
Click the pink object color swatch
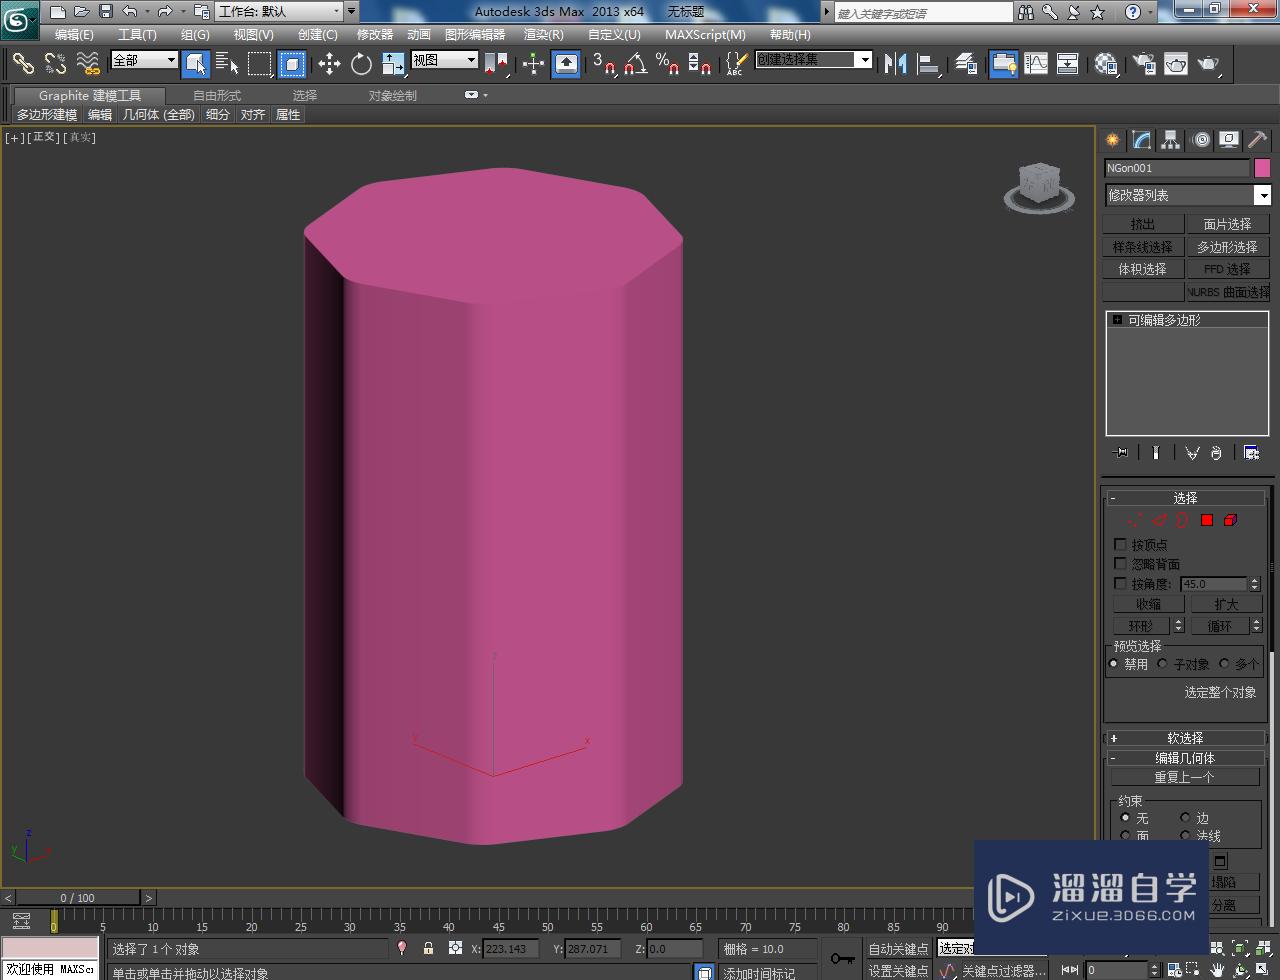[1262, 168]
